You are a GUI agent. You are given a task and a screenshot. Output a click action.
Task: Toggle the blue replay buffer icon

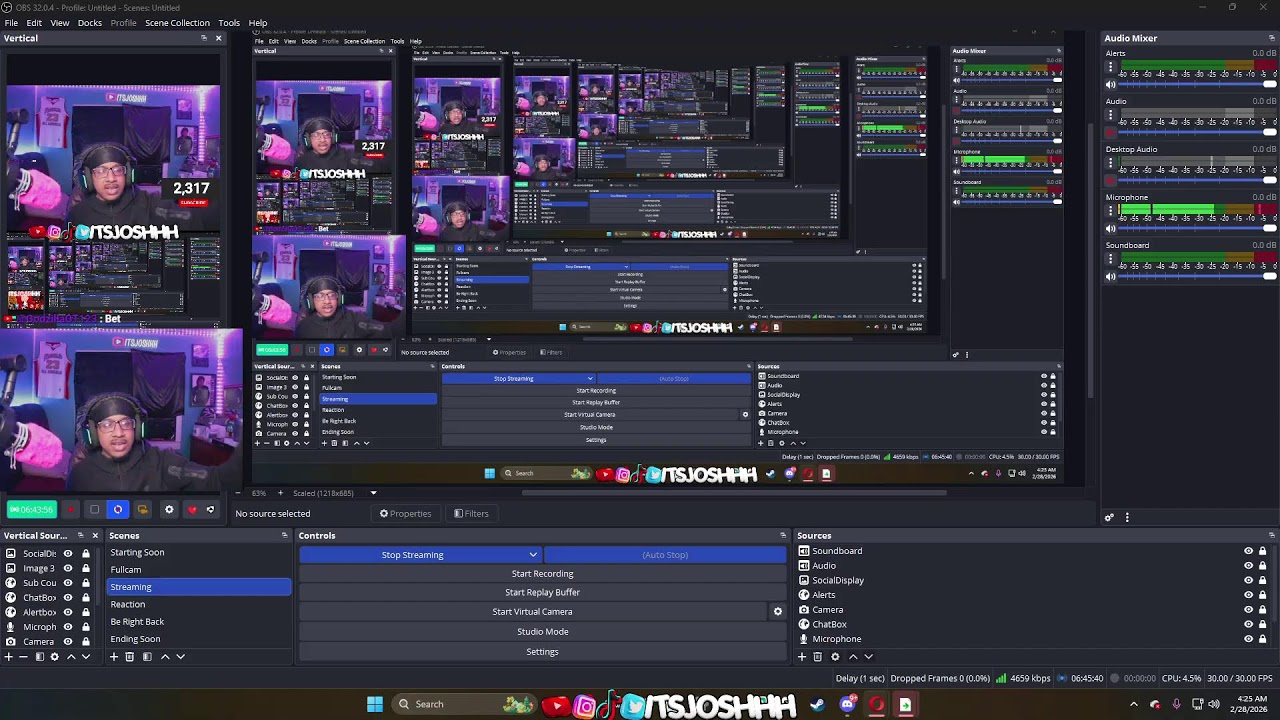[118, 510]
